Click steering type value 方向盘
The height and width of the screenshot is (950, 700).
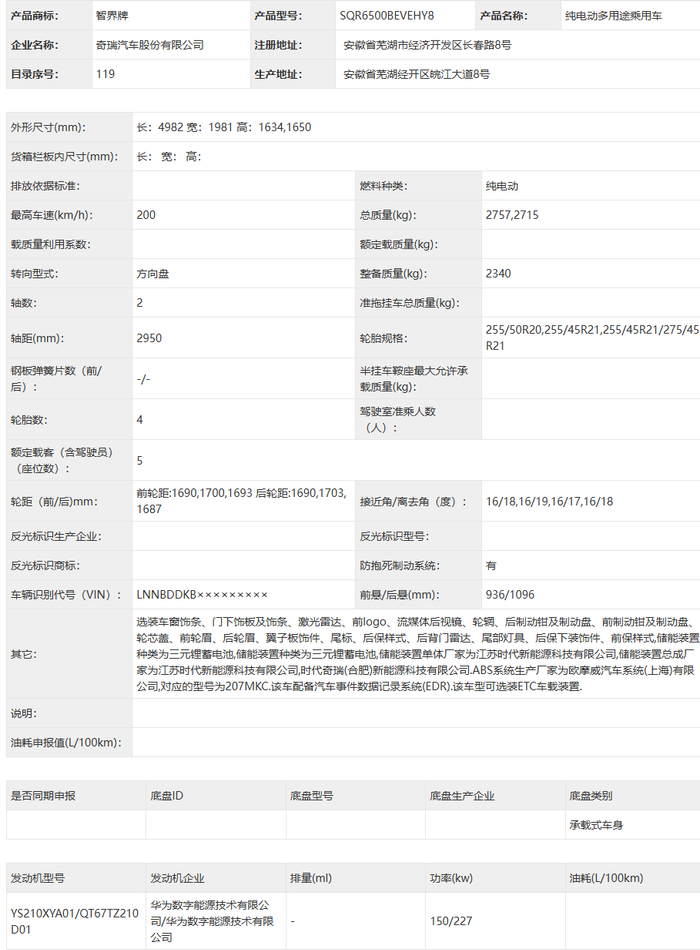click(x=153, y=274)
